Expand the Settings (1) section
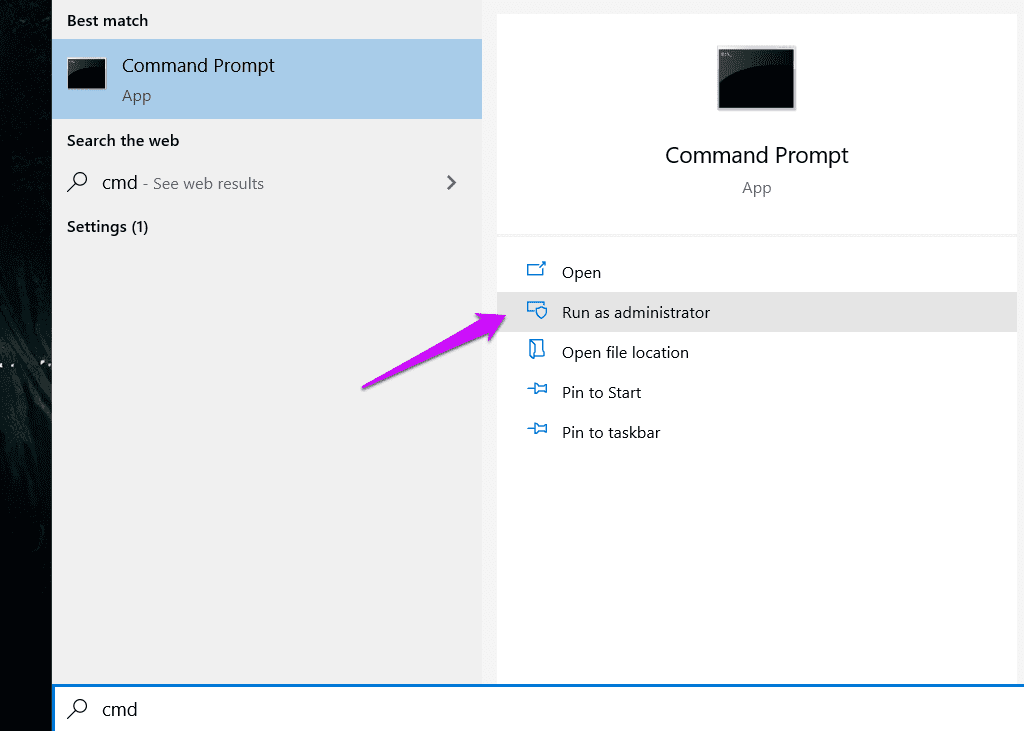The height and width of the screenshot is (731, 1024). coord(107,227)
